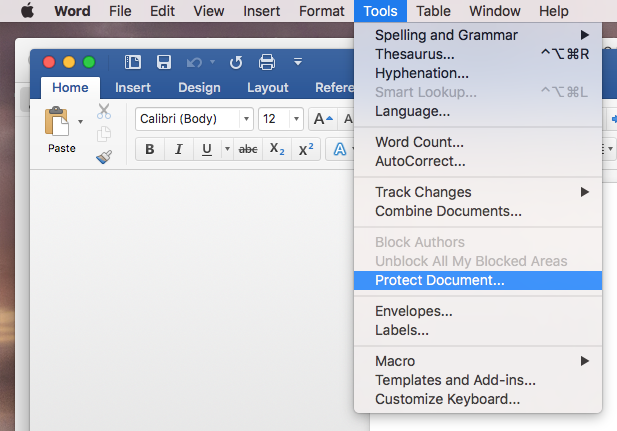Choose Thesaurus from Tools menu
617x431 pixels.
478,54
